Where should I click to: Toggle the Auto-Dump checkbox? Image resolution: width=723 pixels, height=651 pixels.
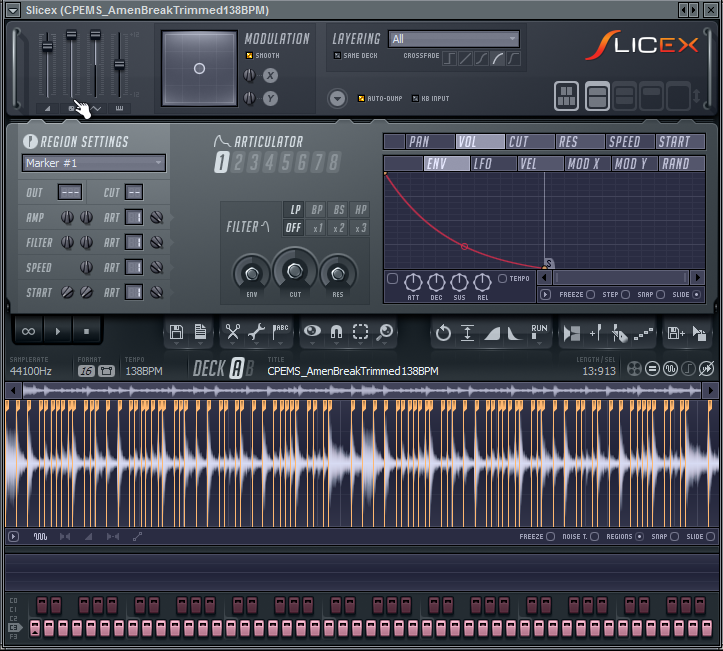[x=361, y=98]
